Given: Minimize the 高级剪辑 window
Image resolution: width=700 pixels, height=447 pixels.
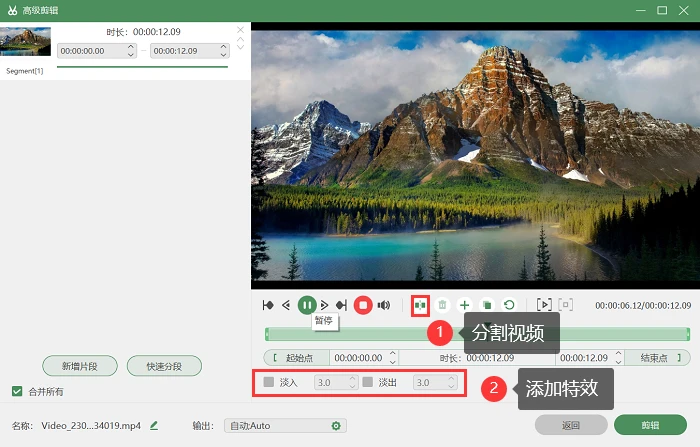Looking at the screenshot, I should click(x=641, y=10).
